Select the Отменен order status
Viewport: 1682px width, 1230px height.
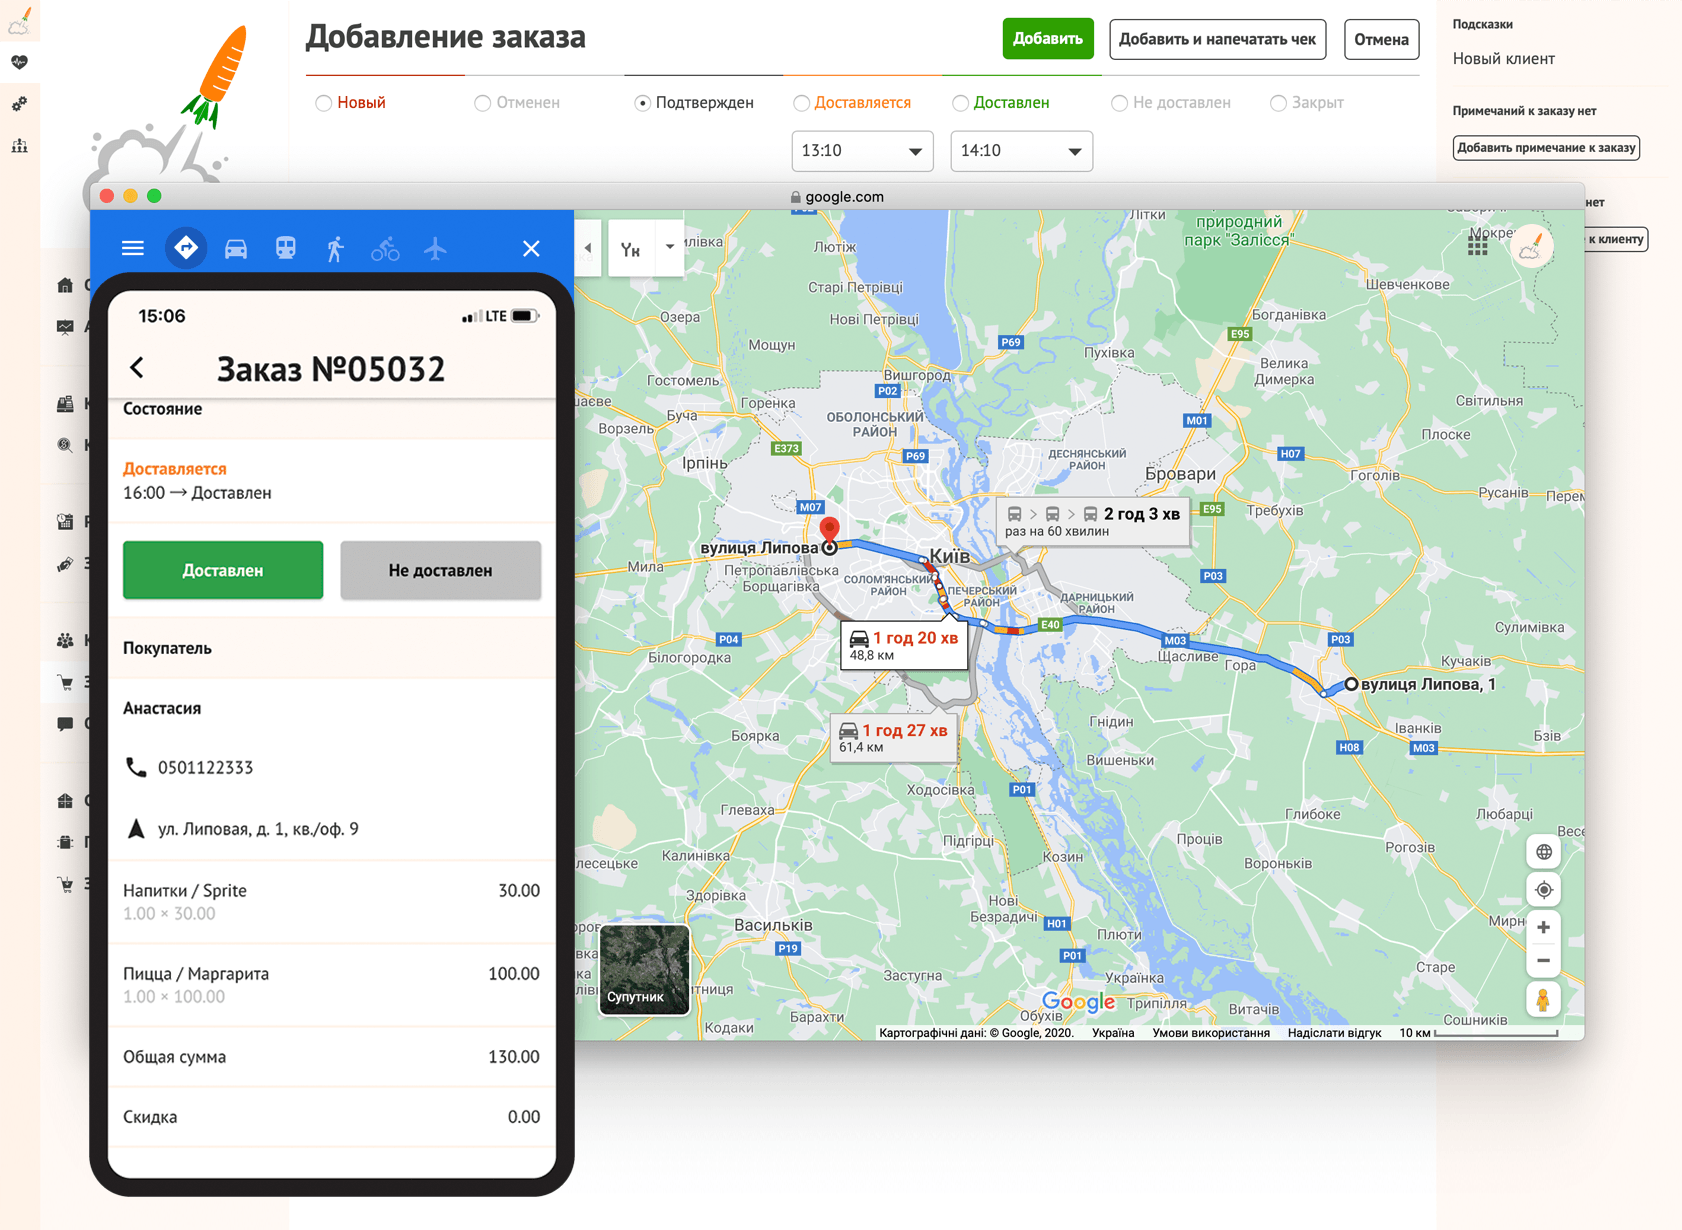point(517,103)
